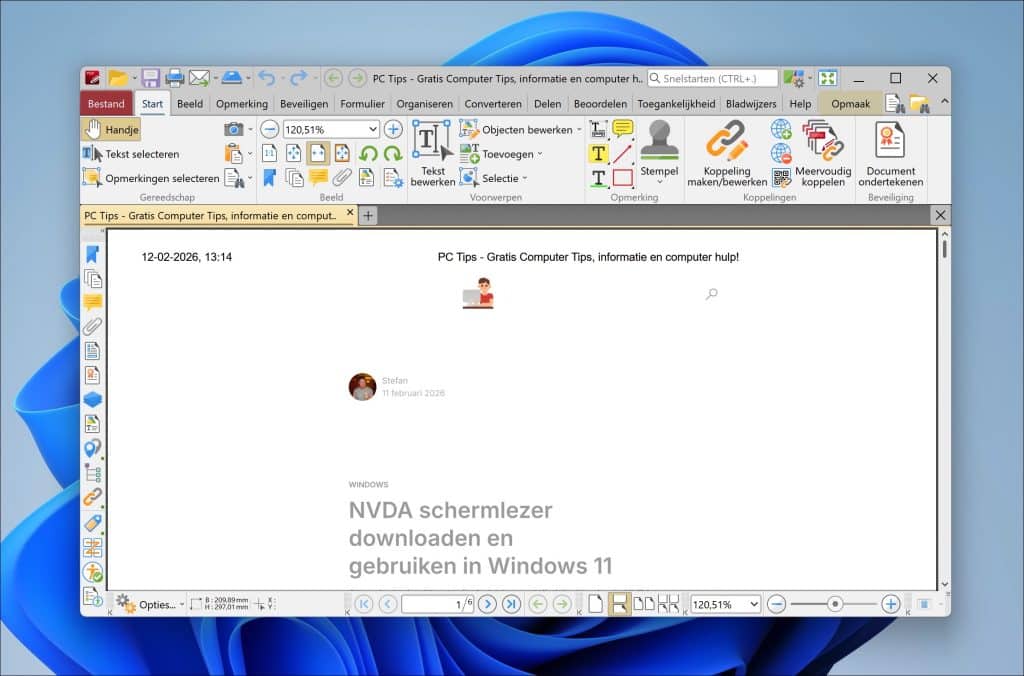Go to the next page with the arrow button
The width and height of the screenshot is (1024, 676).
click(486, 604)
